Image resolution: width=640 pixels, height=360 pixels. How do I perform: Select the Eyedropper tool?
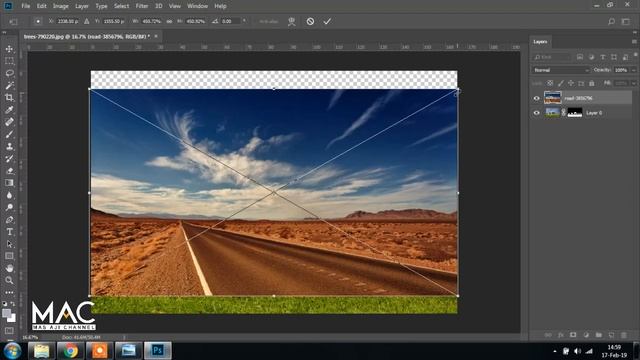[x=9, y=110]
